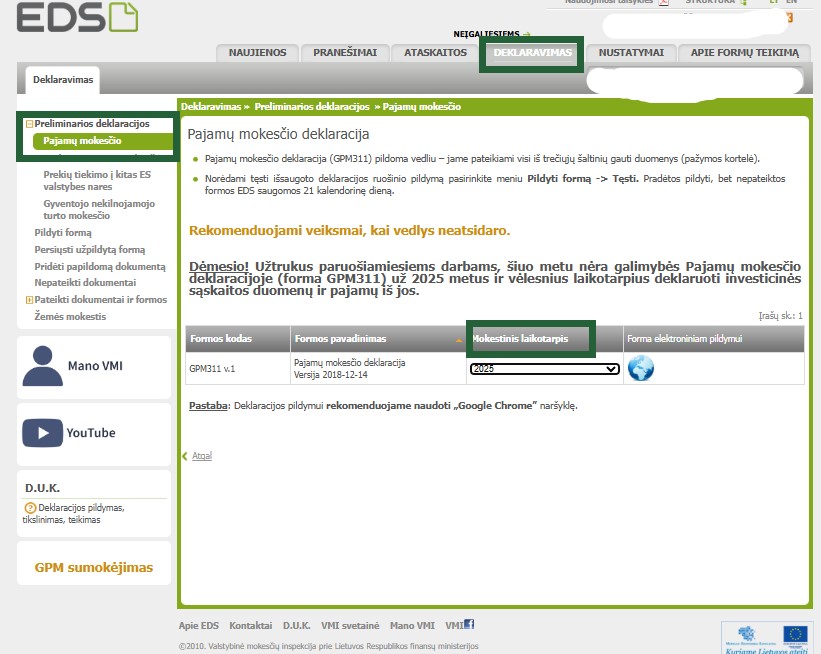Click the EDS logo
The image size is (821, 654).
click(x=77, y=16)
